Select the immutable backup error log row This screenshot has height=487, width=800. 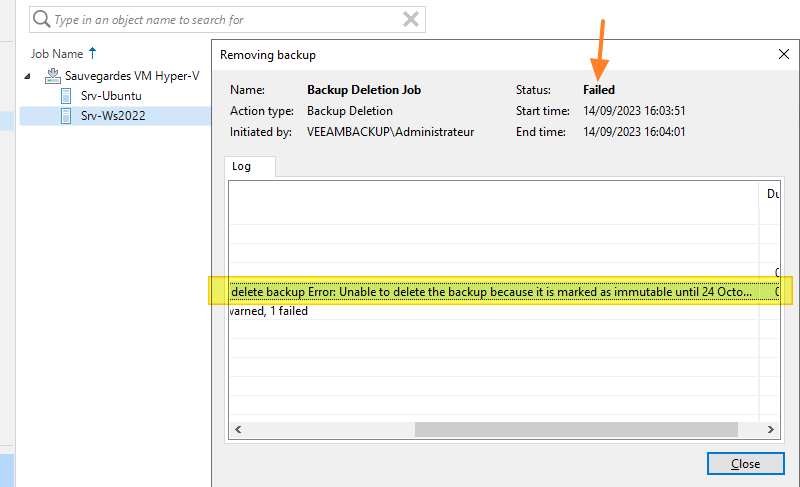click(505, 292)
